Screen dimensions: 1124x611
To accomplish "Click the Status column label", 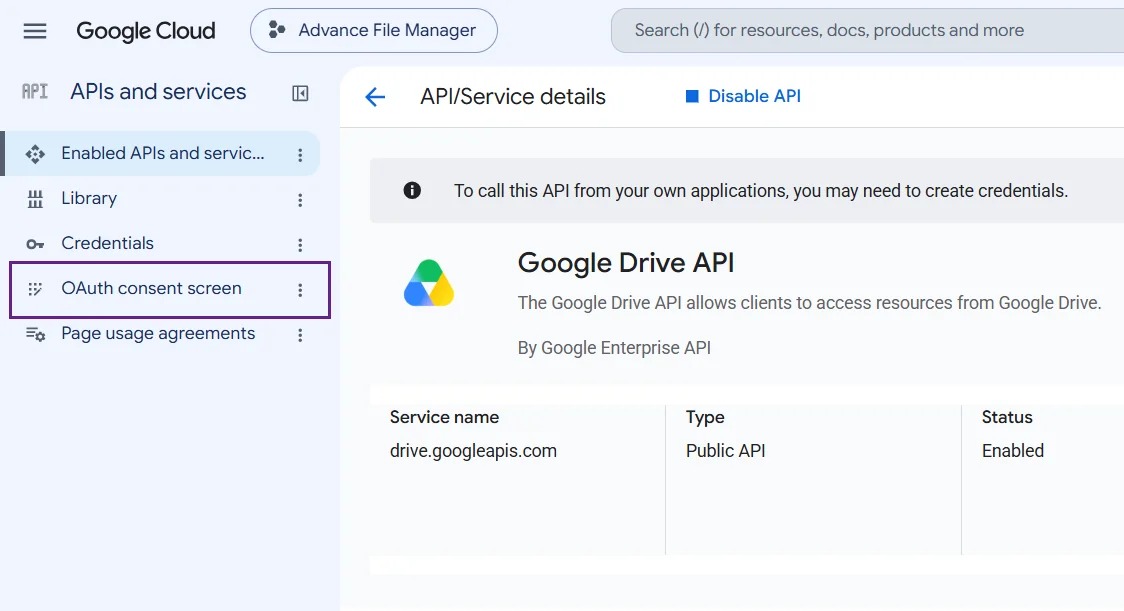I will [x=1007, y=417].
